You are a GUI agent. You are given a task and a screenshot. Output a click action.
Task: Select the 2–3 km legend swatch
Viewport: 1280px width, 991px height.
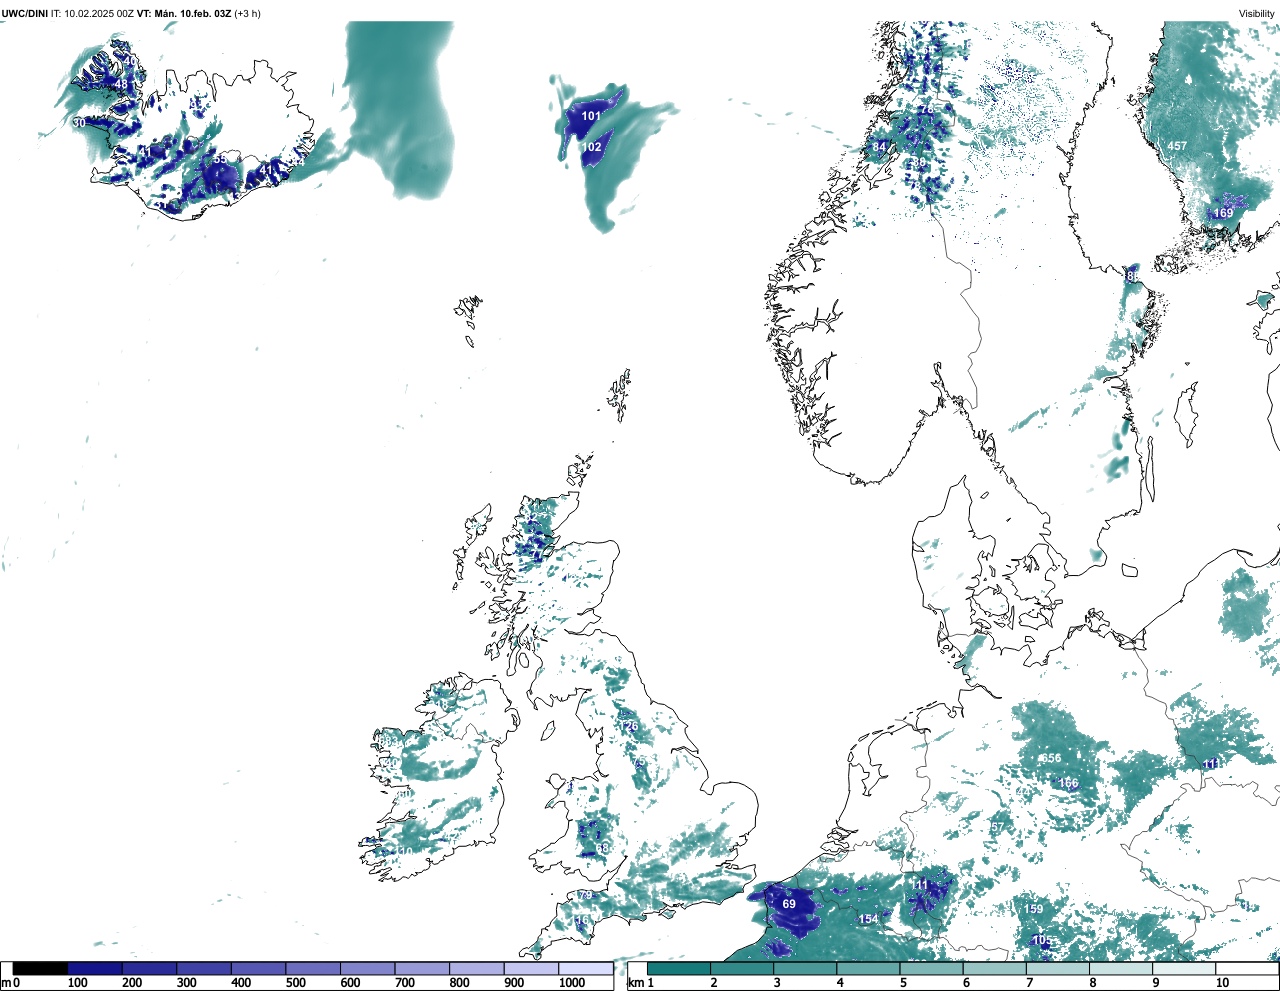click(742, 969)
